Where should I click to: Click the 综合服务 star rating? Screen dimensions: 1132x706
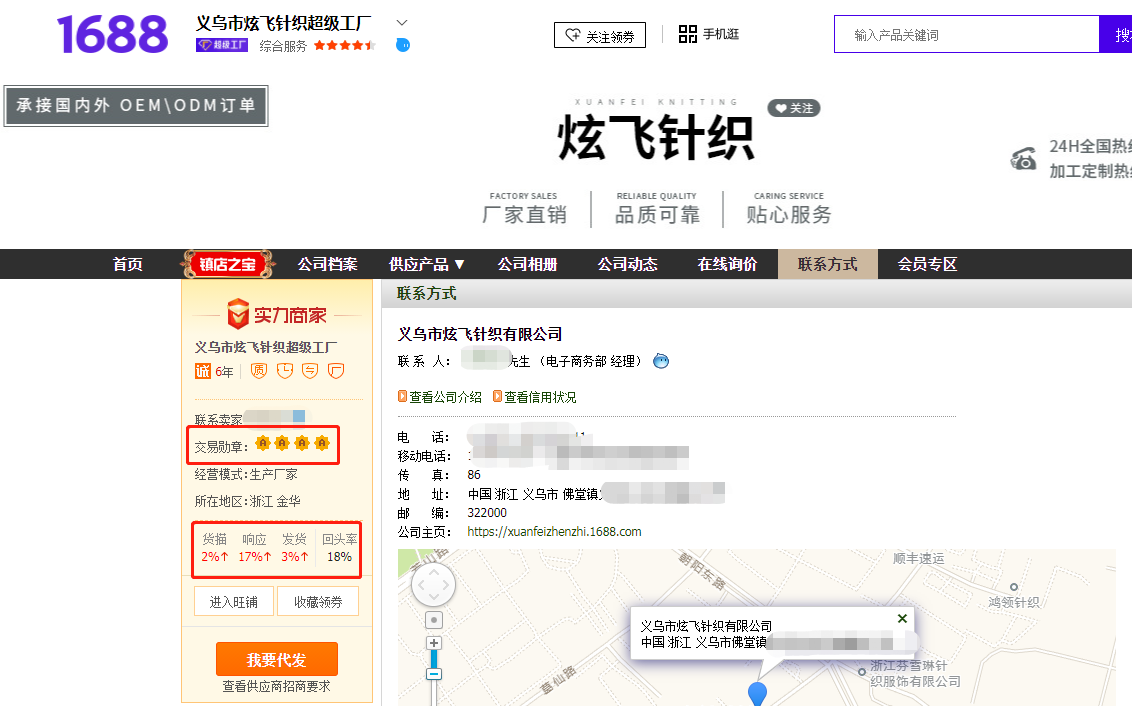click(x=345, y=45)
